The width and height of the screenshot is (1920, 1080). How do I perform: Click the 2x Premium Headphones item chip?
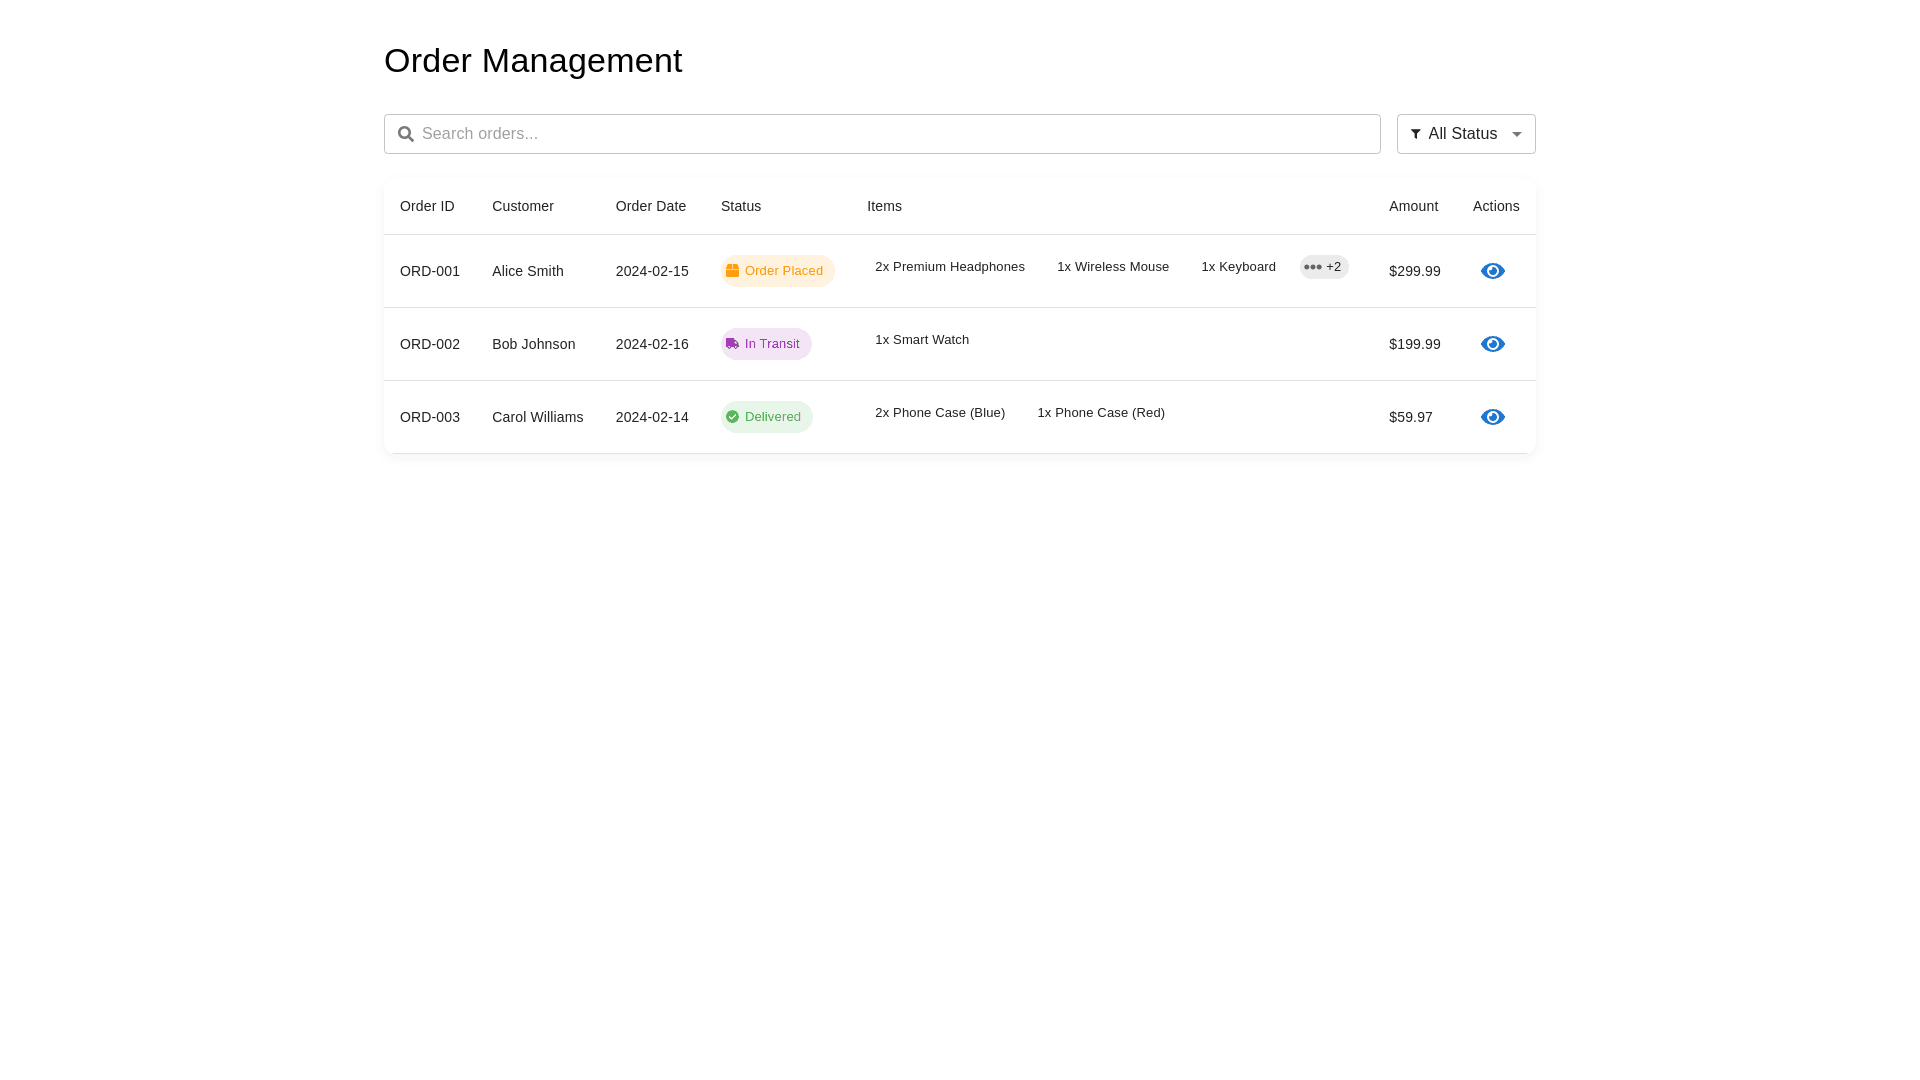(x=949, y=267)
